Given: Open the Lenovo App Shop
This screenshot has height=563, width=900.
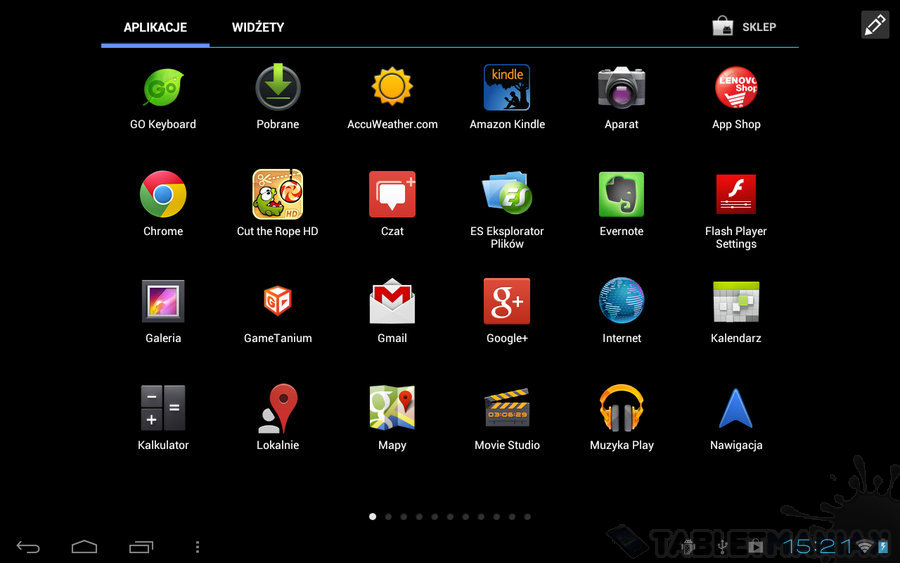Looking at the screenshot, I should pyautogui.click(x=736, y=87).
